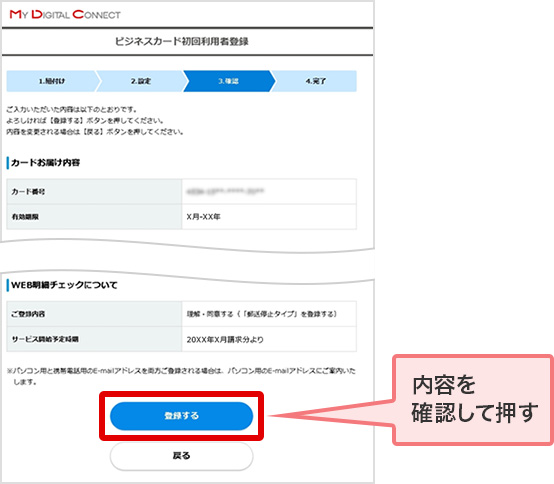Click the 登録する button

pos(181,416)
